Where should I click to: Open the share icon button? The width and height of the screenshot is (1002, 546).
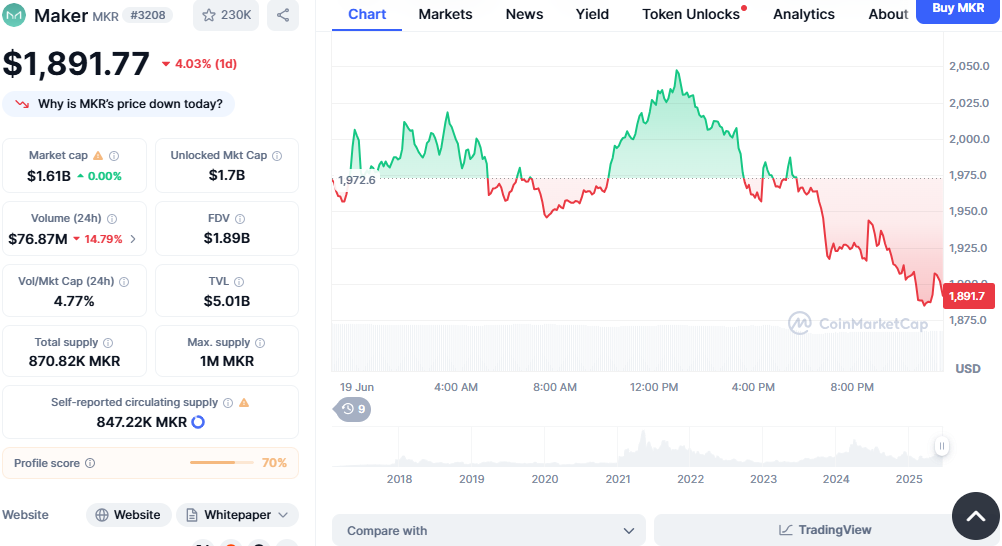pos(282,15)
